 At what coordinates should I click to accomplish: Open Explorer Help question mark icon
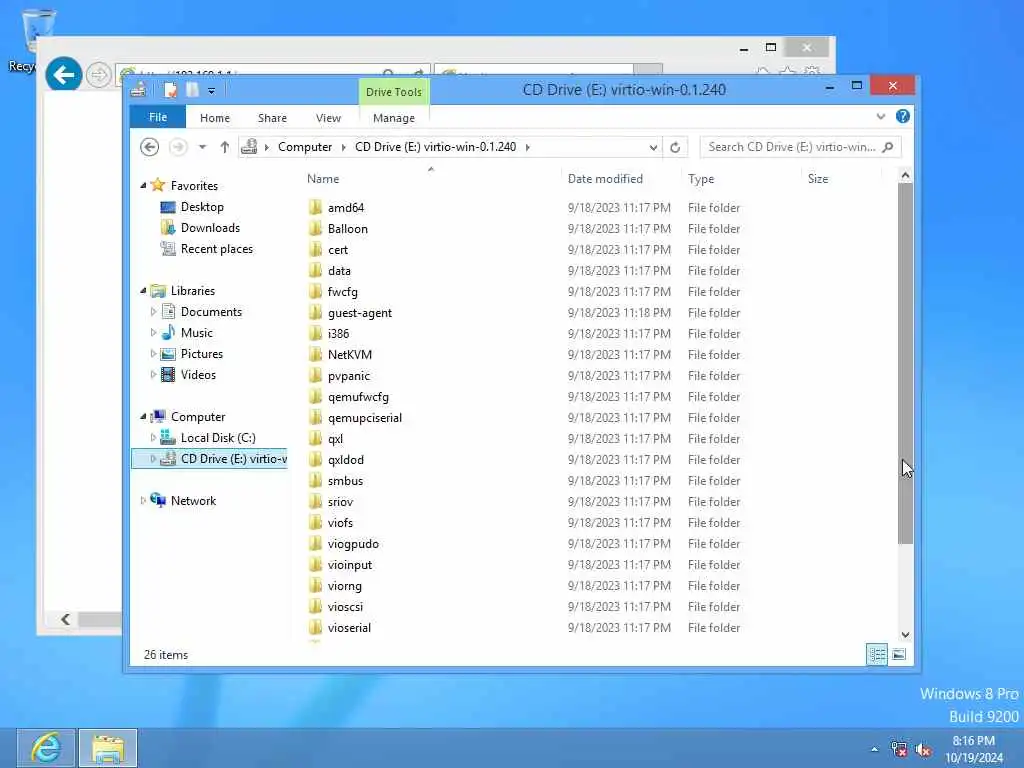point(903,116)
